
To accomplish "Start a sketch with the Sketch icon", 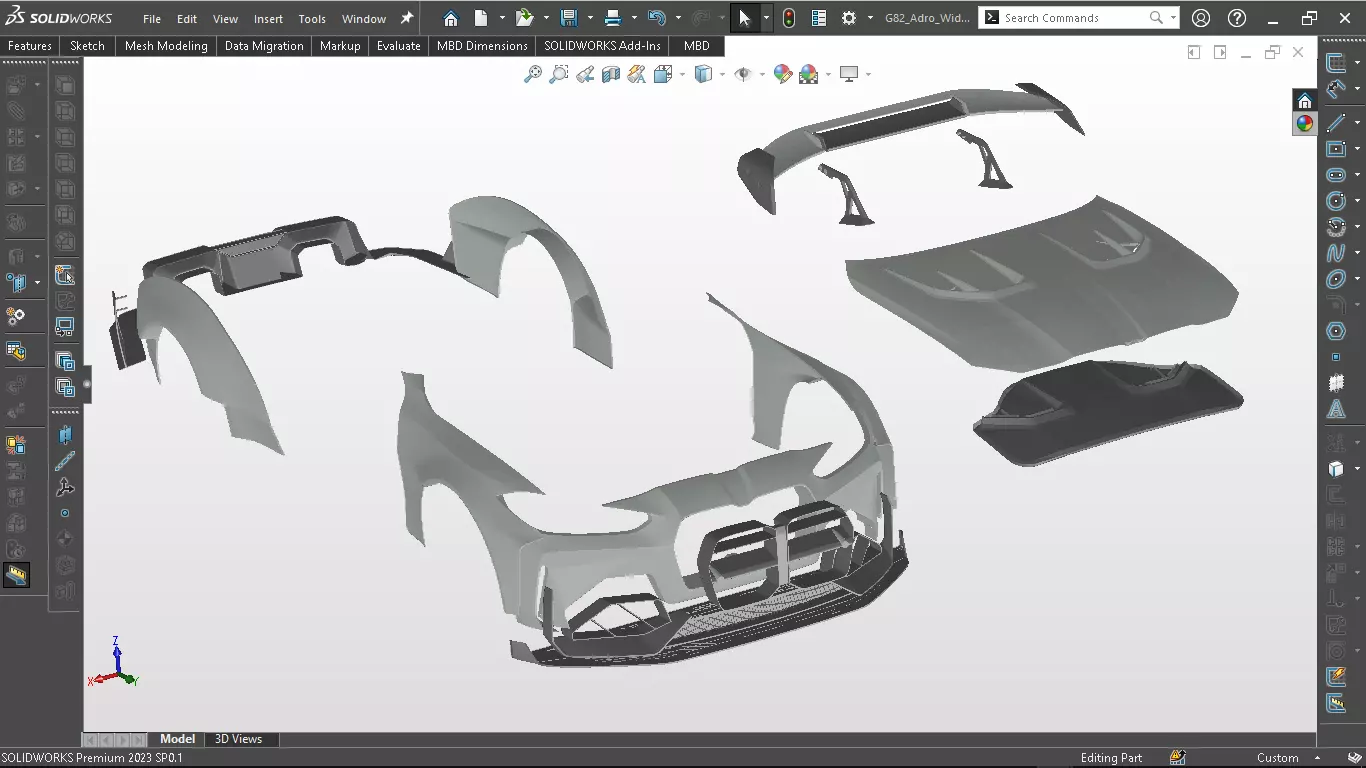I will (1336, 62).
